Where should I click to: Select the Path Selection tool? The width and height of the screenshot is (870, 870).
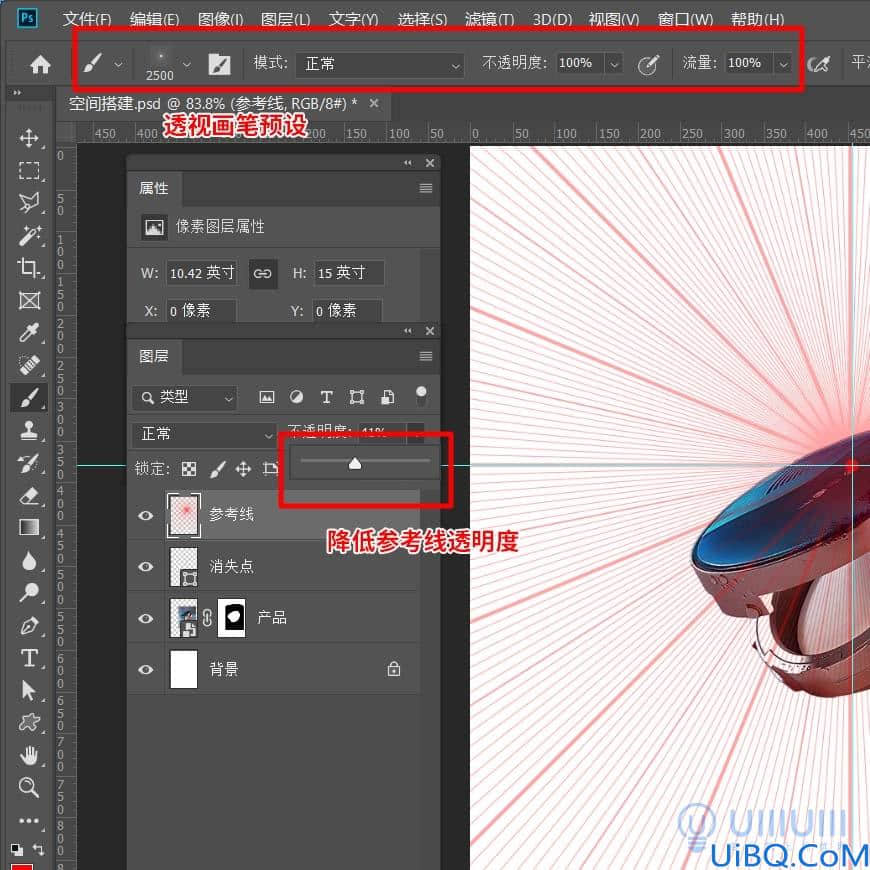pos(29,690)
